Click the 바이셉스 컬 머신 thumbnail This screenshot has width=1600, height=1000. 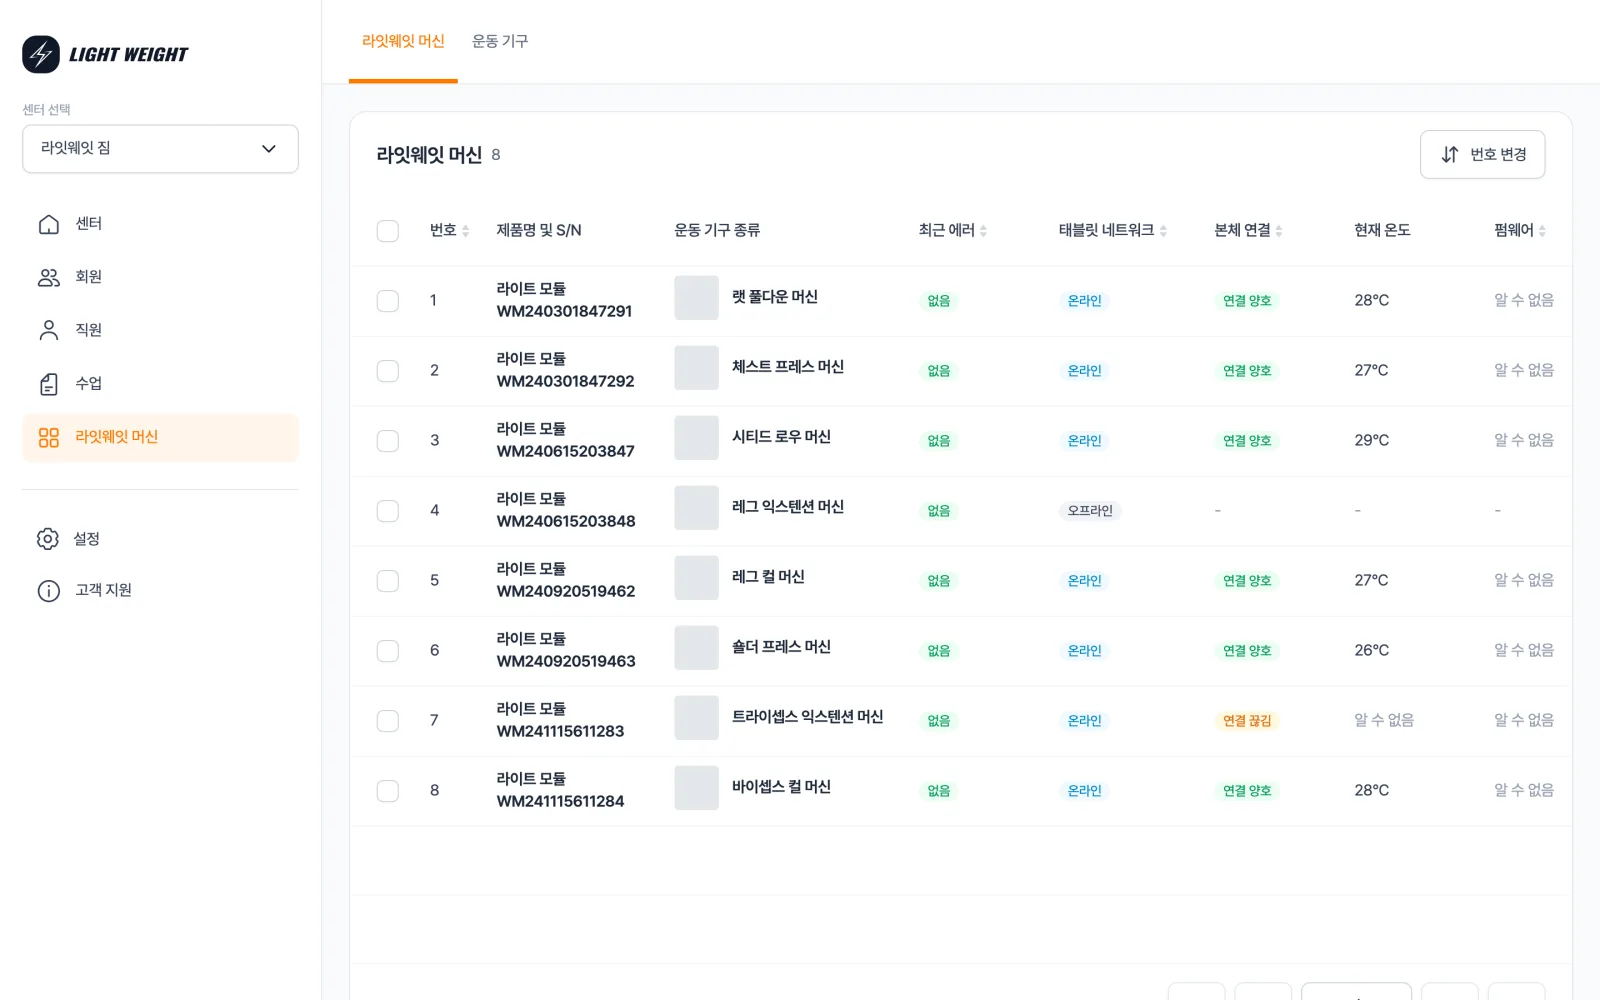696,788
